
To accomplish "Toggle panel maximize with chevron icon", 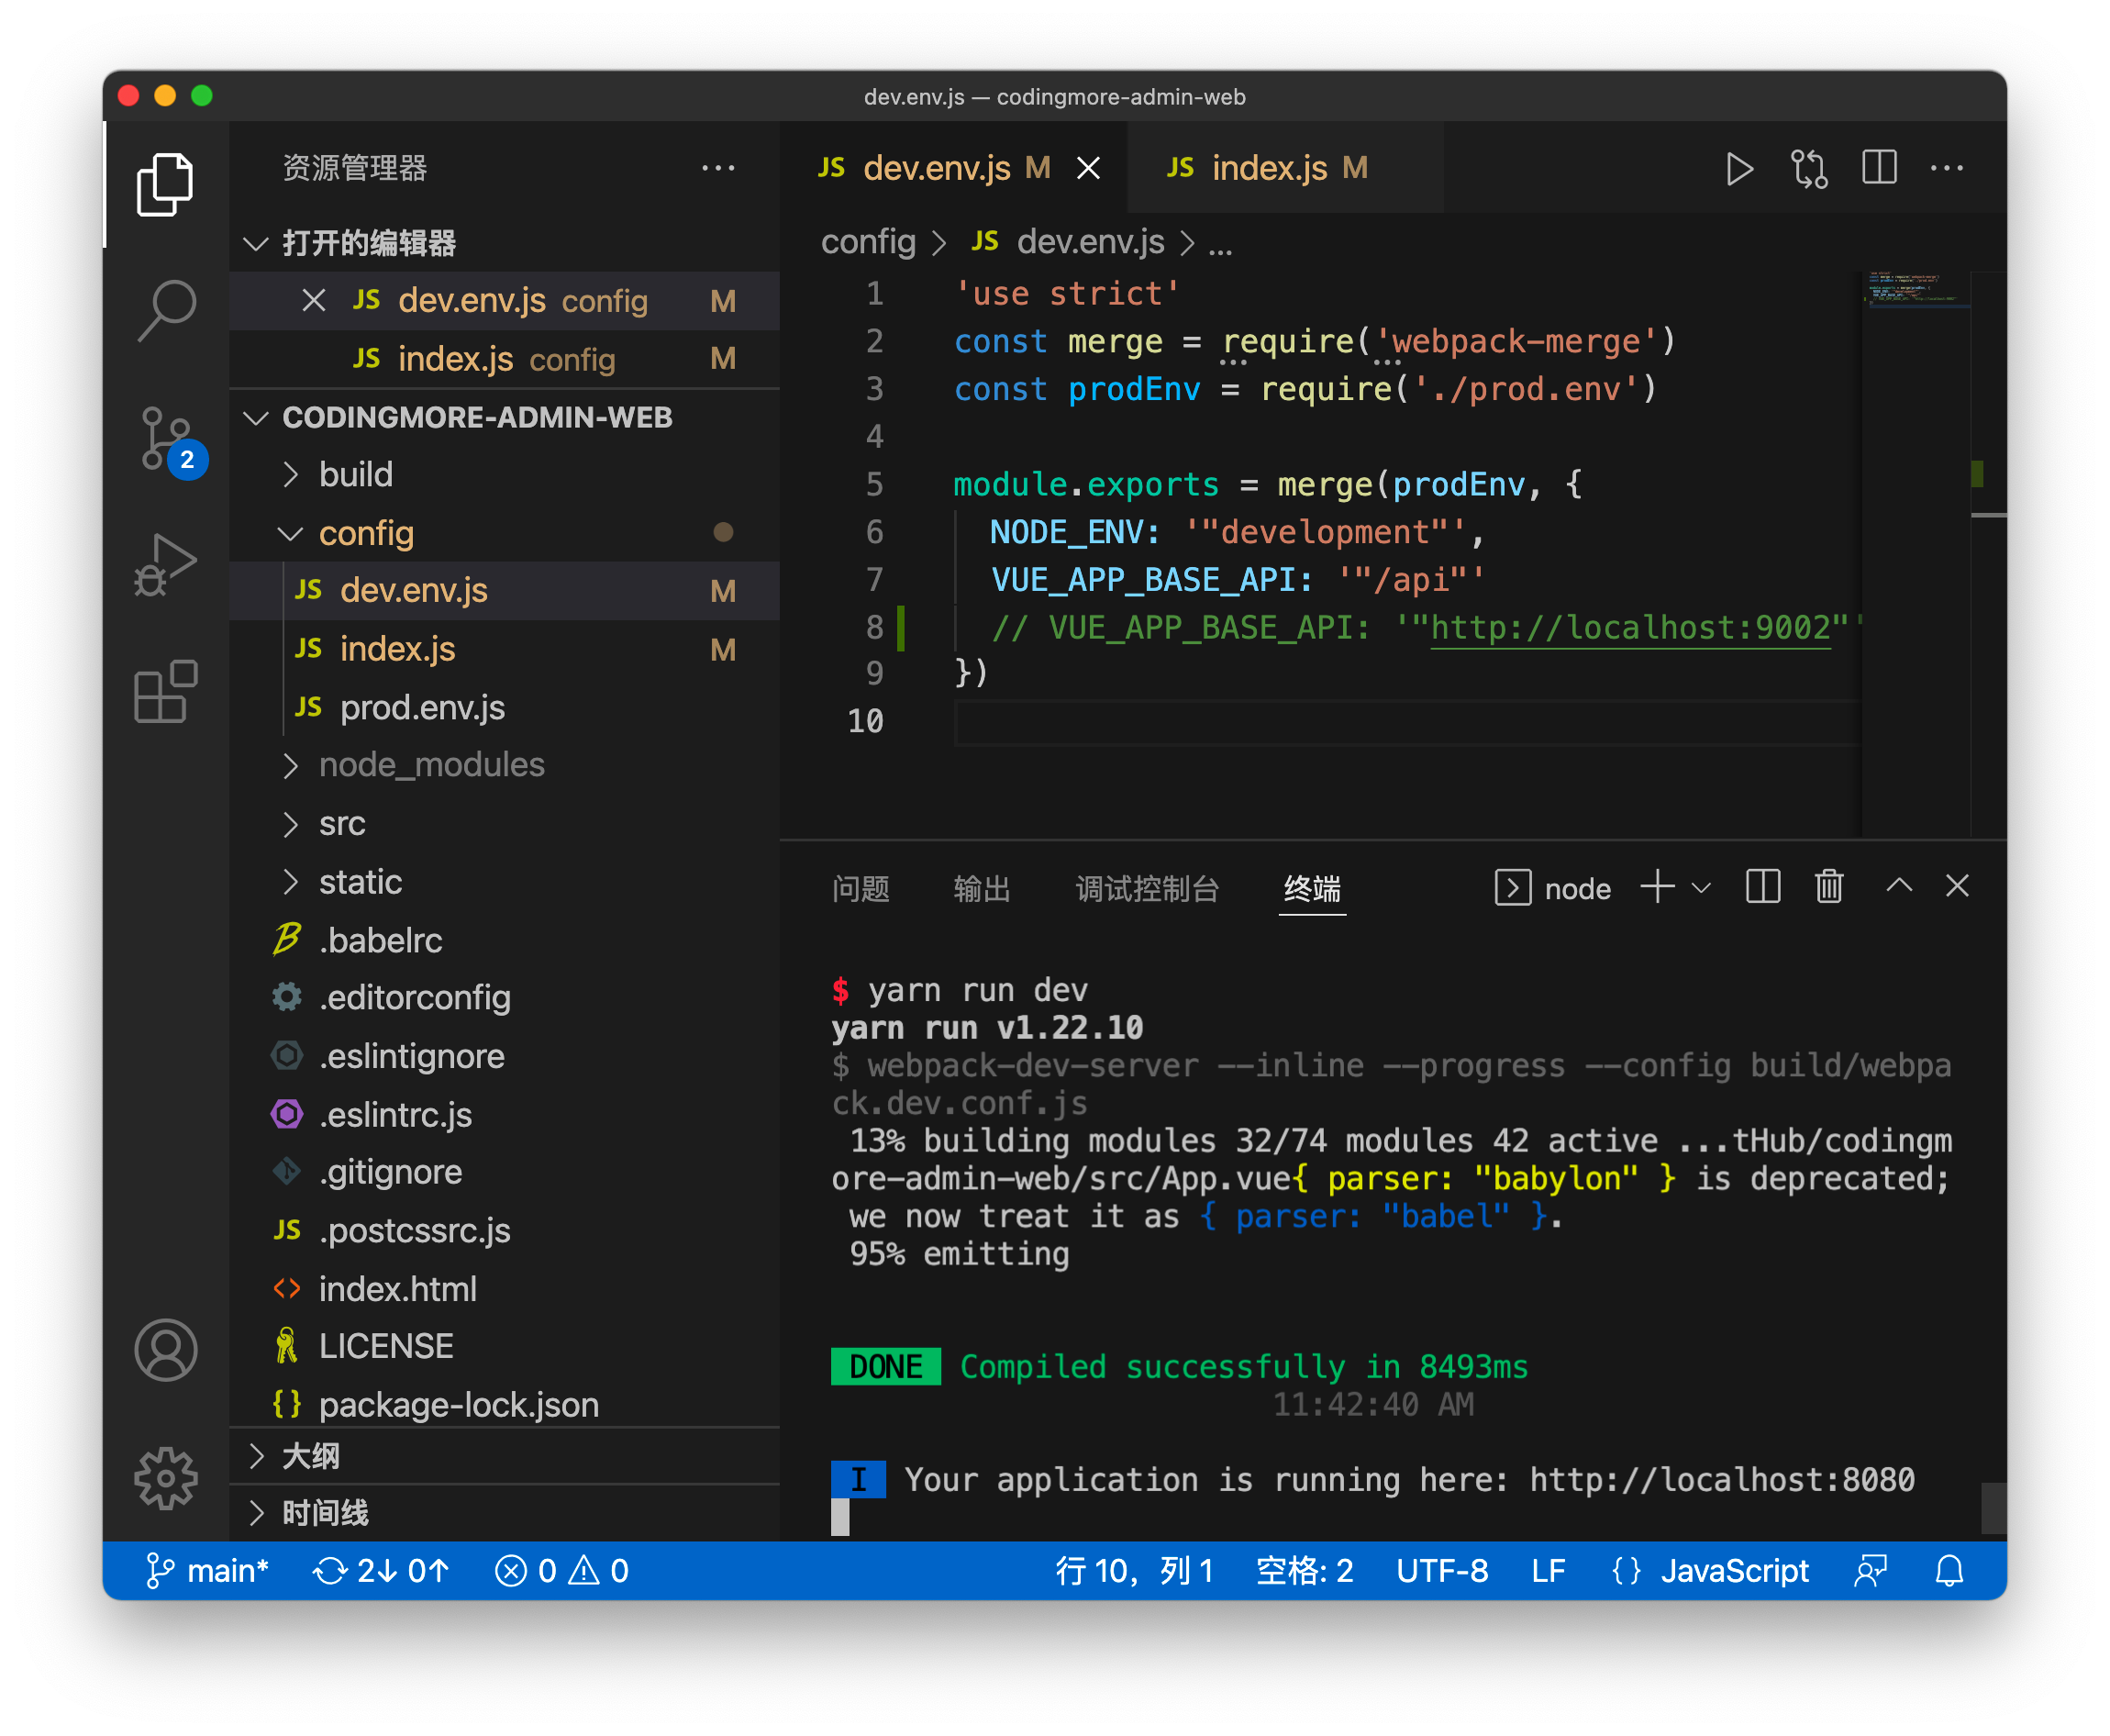I will pos(1899,887).
